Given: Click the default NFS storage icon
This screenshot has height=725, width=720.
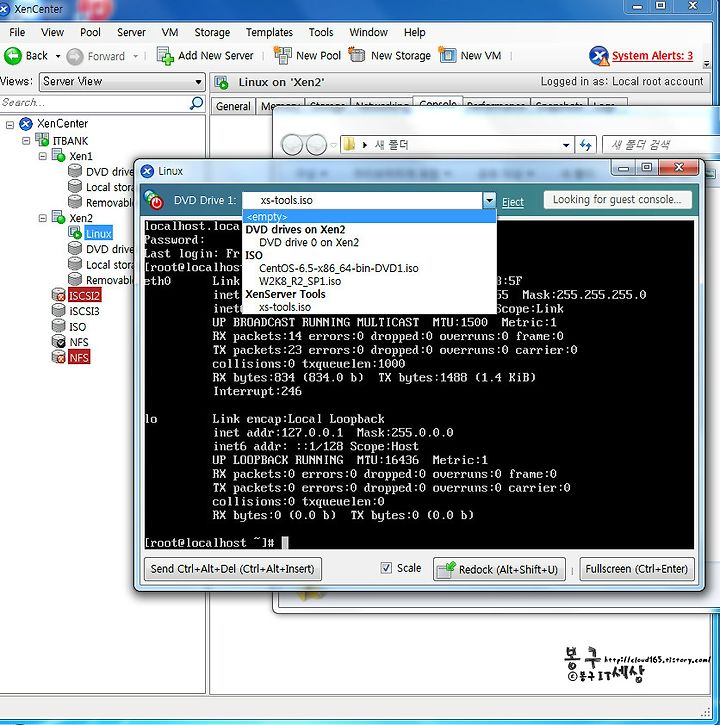Looking at the screenshot, I should click(x=58, y=341).
